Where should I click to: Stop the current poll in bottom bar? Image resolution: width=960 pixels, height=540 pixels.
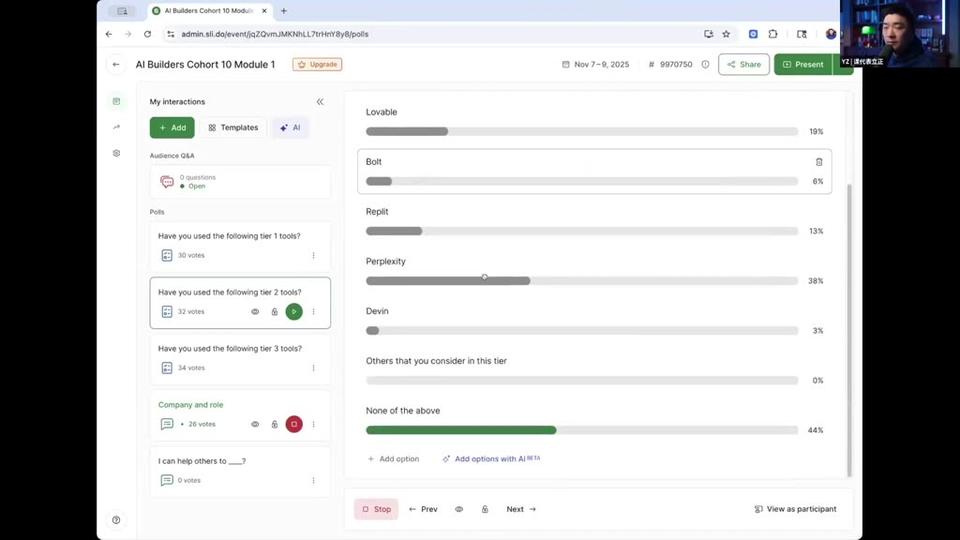[376, 509]
